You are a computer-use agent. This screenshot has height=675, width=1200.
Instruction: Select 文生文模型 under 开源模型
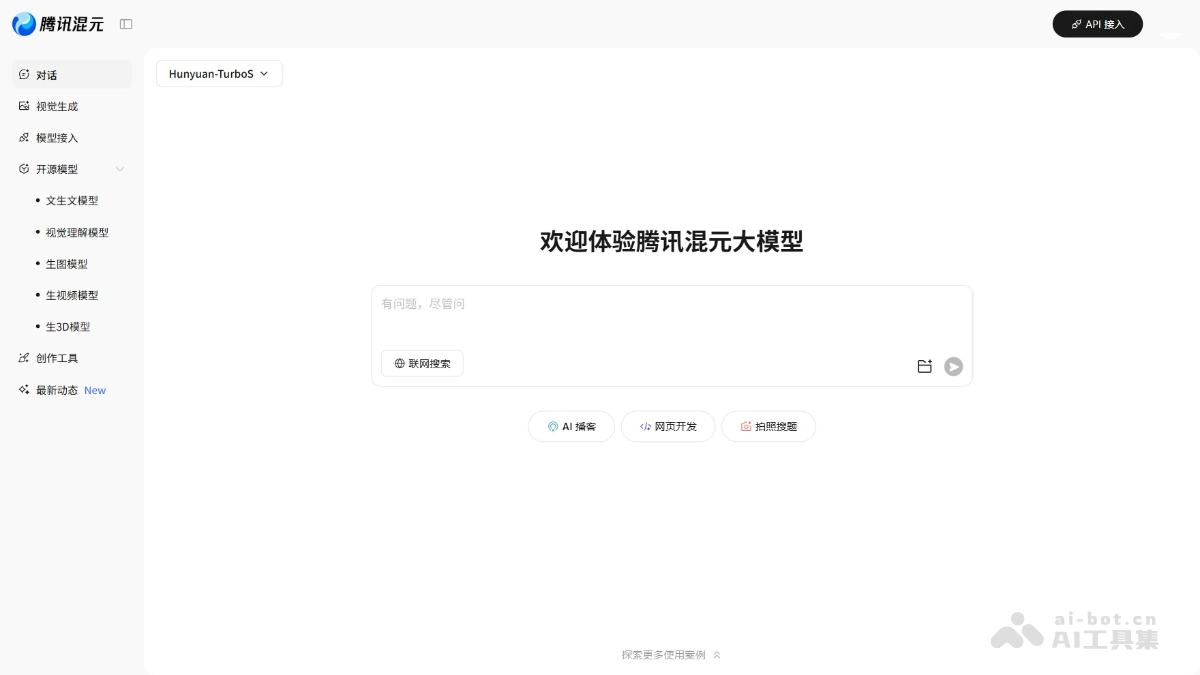pos(72,200)
